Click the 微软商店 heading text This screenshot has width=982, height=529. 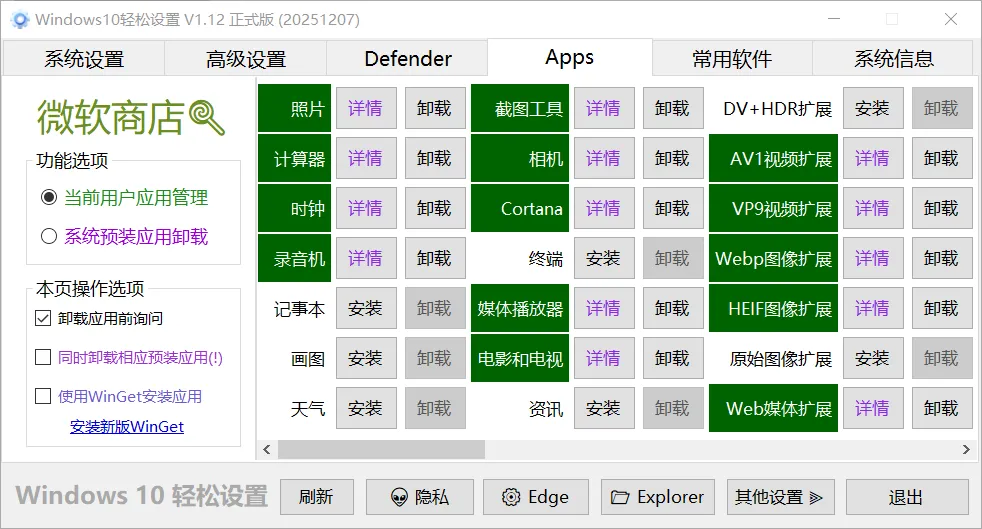pyautogui.click(x=110, y=118)
